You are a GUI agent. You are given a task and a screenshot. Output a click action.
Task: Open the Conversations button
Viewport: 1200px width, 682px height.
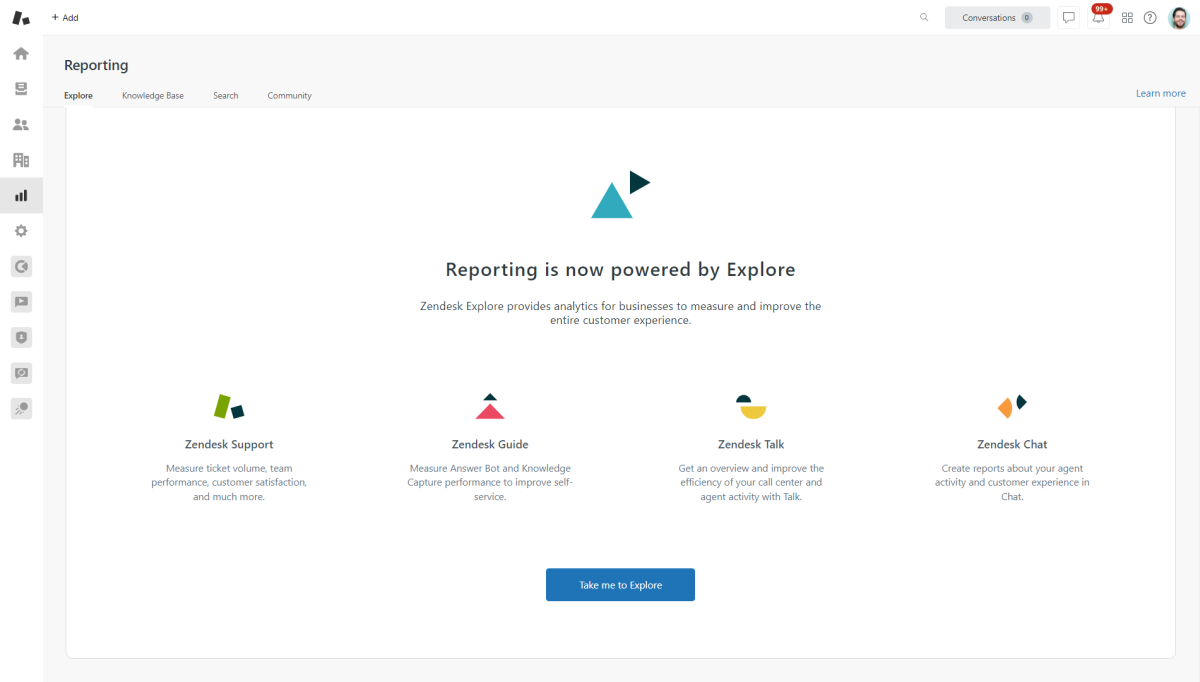click(x=997, y=18)
